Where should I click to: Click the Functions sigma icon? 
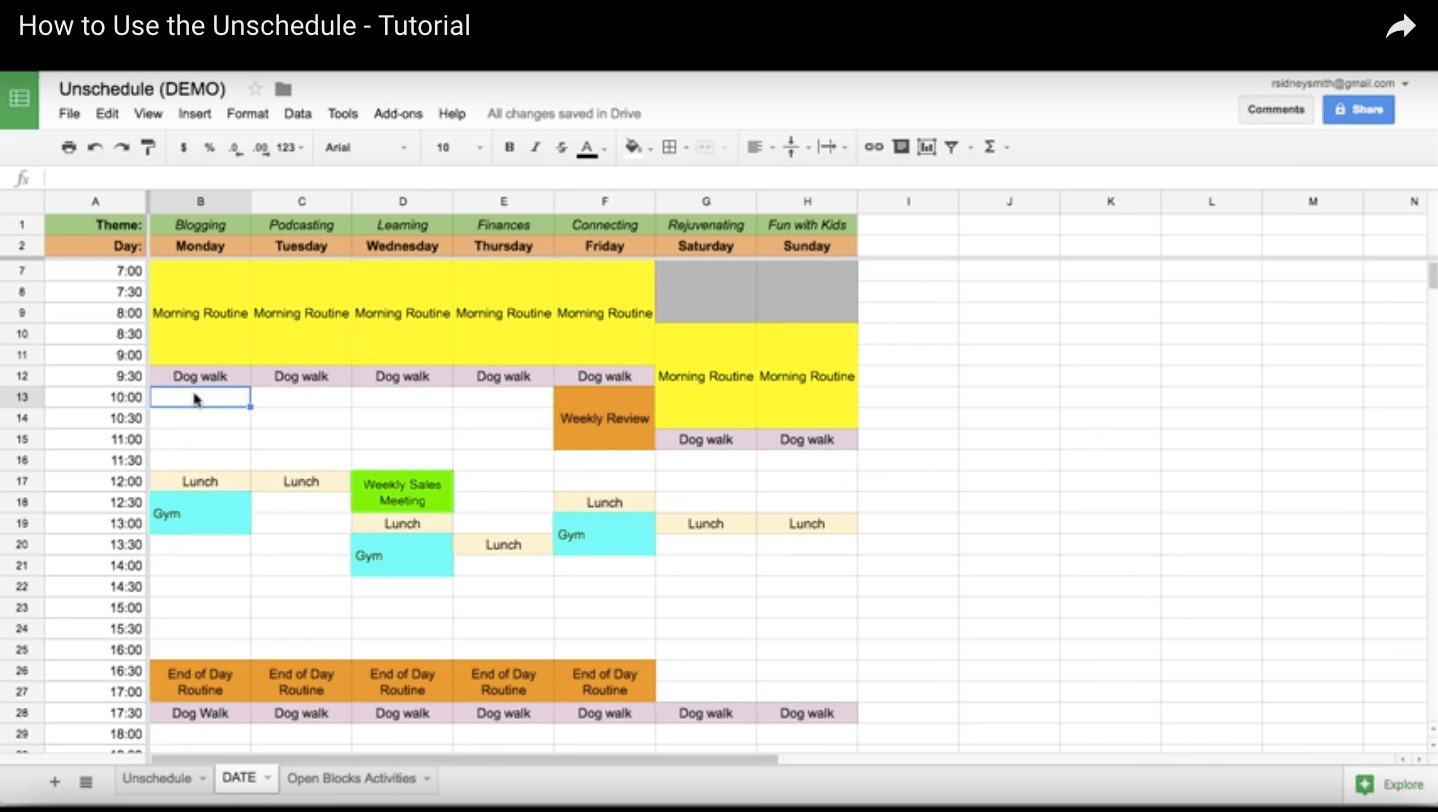(990, 147)
